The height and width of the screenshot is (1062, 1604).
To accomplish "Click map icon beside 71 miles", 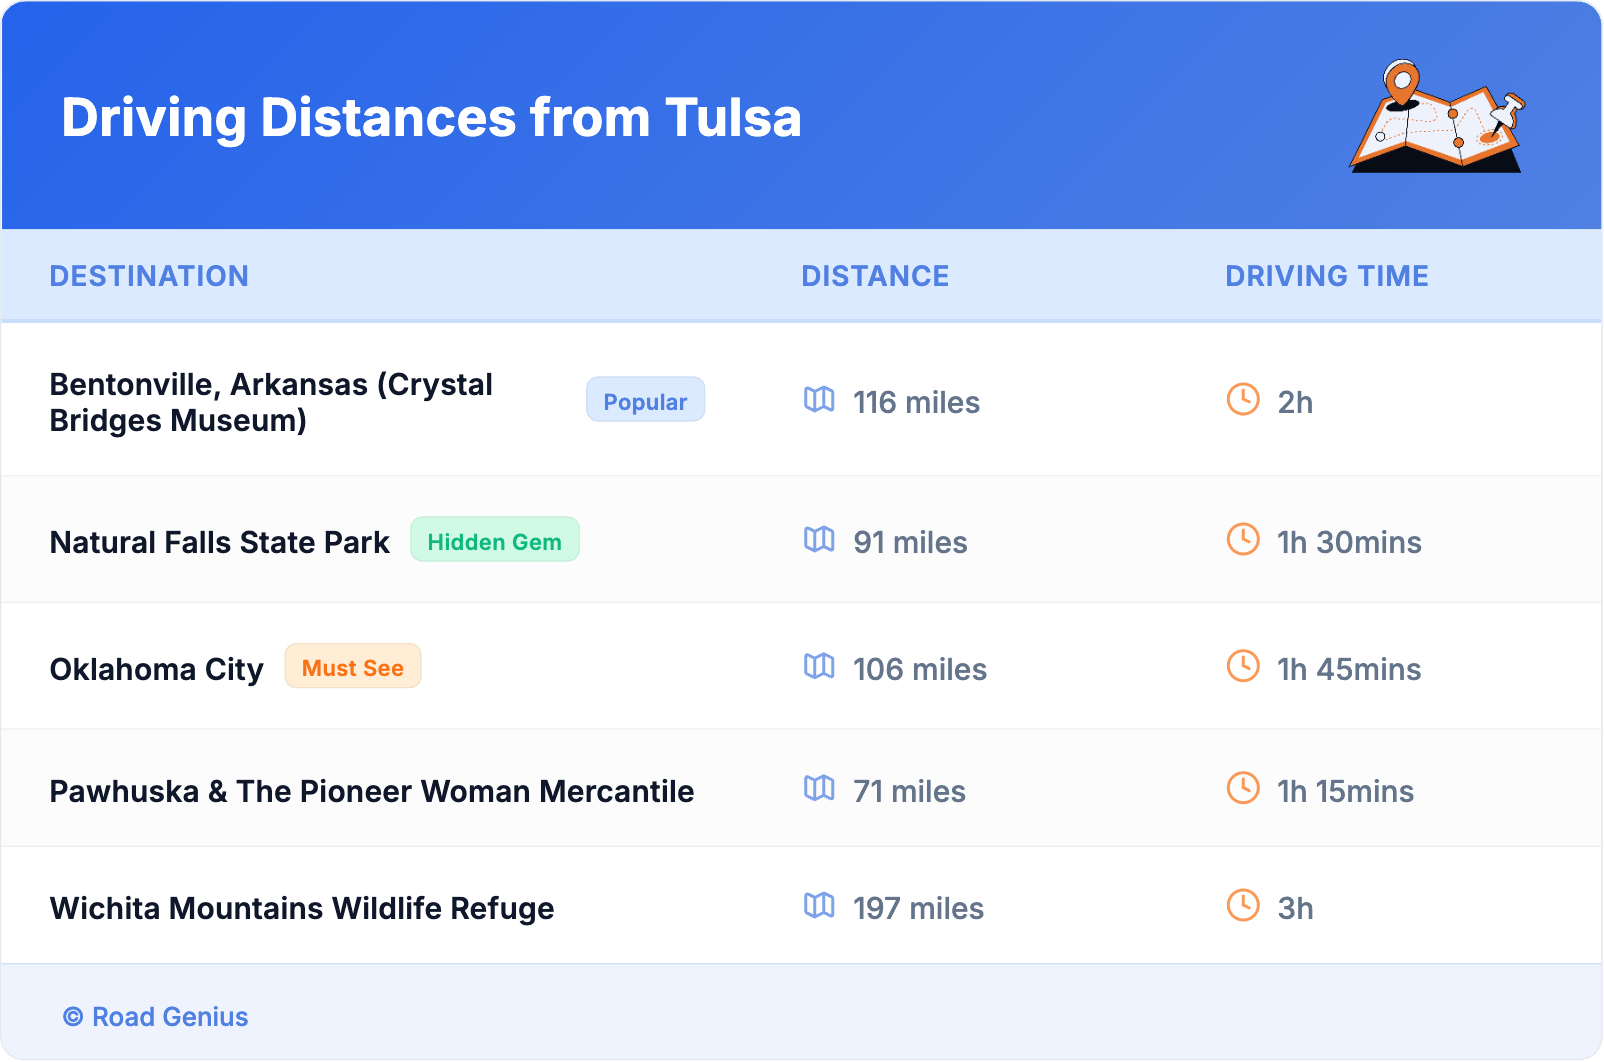I will click(x=819, y=788).
